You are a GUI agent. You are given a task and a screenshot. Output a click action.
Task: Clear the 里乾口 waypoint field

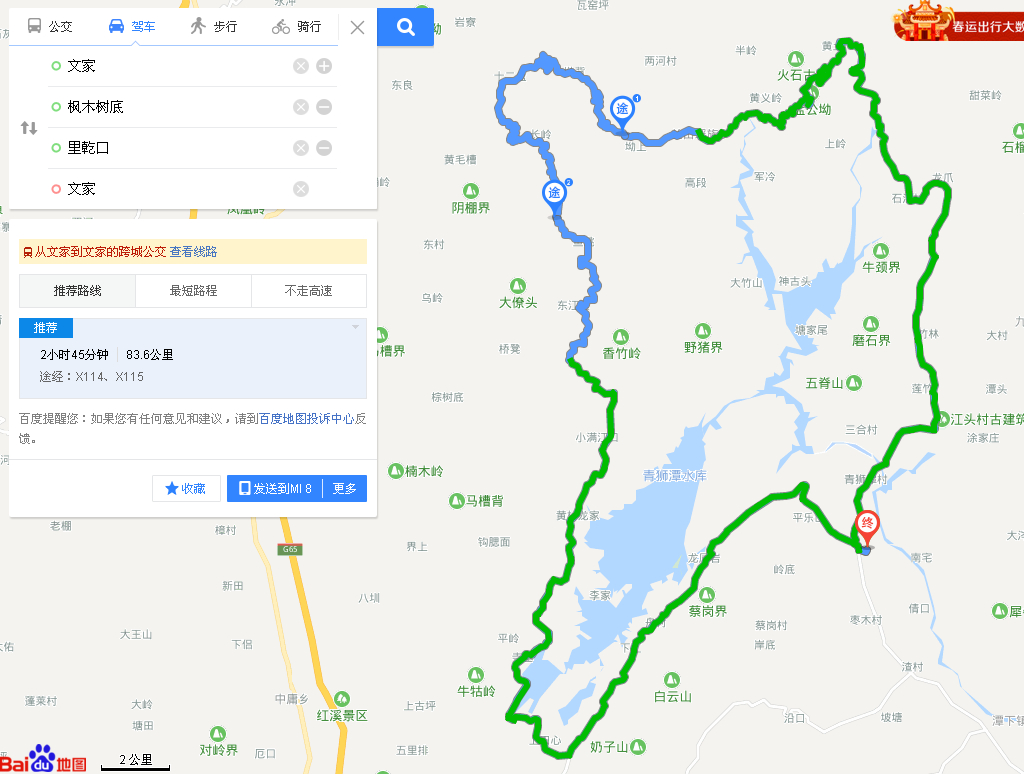click(300, 148)
